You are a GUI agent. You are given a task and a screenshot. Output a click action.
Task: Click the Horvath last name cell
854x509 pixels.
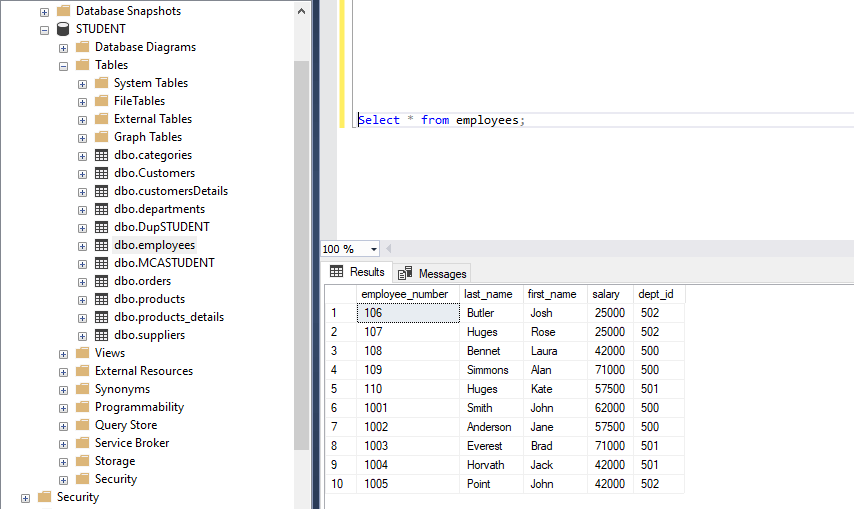(491, 465)
